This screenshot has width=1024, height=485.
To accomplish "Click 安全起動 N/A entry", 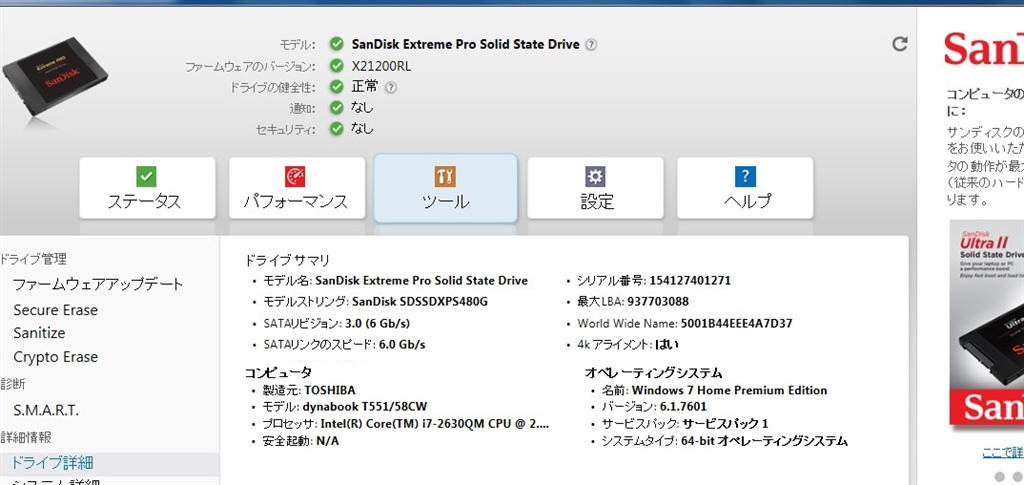I will point(300,441).
